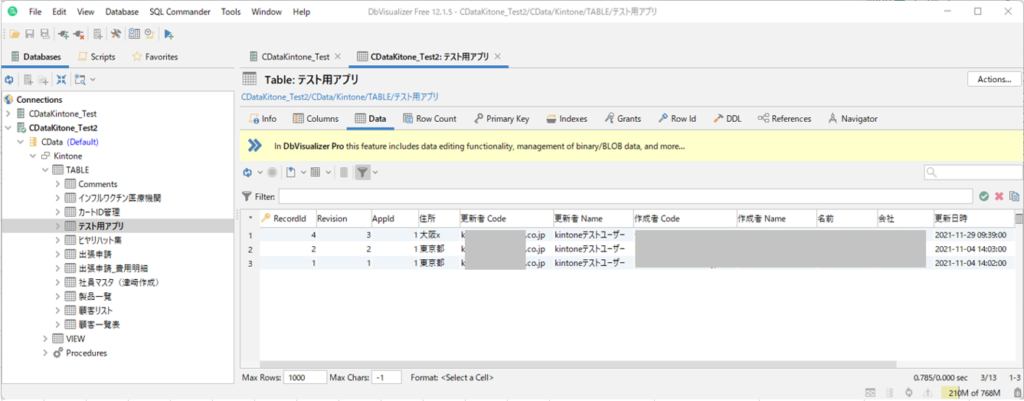Open dropdown arrow next to export icon
The width and height of the screenshot is (1024, 401).
pyautogui.click(x=303, y=172)
